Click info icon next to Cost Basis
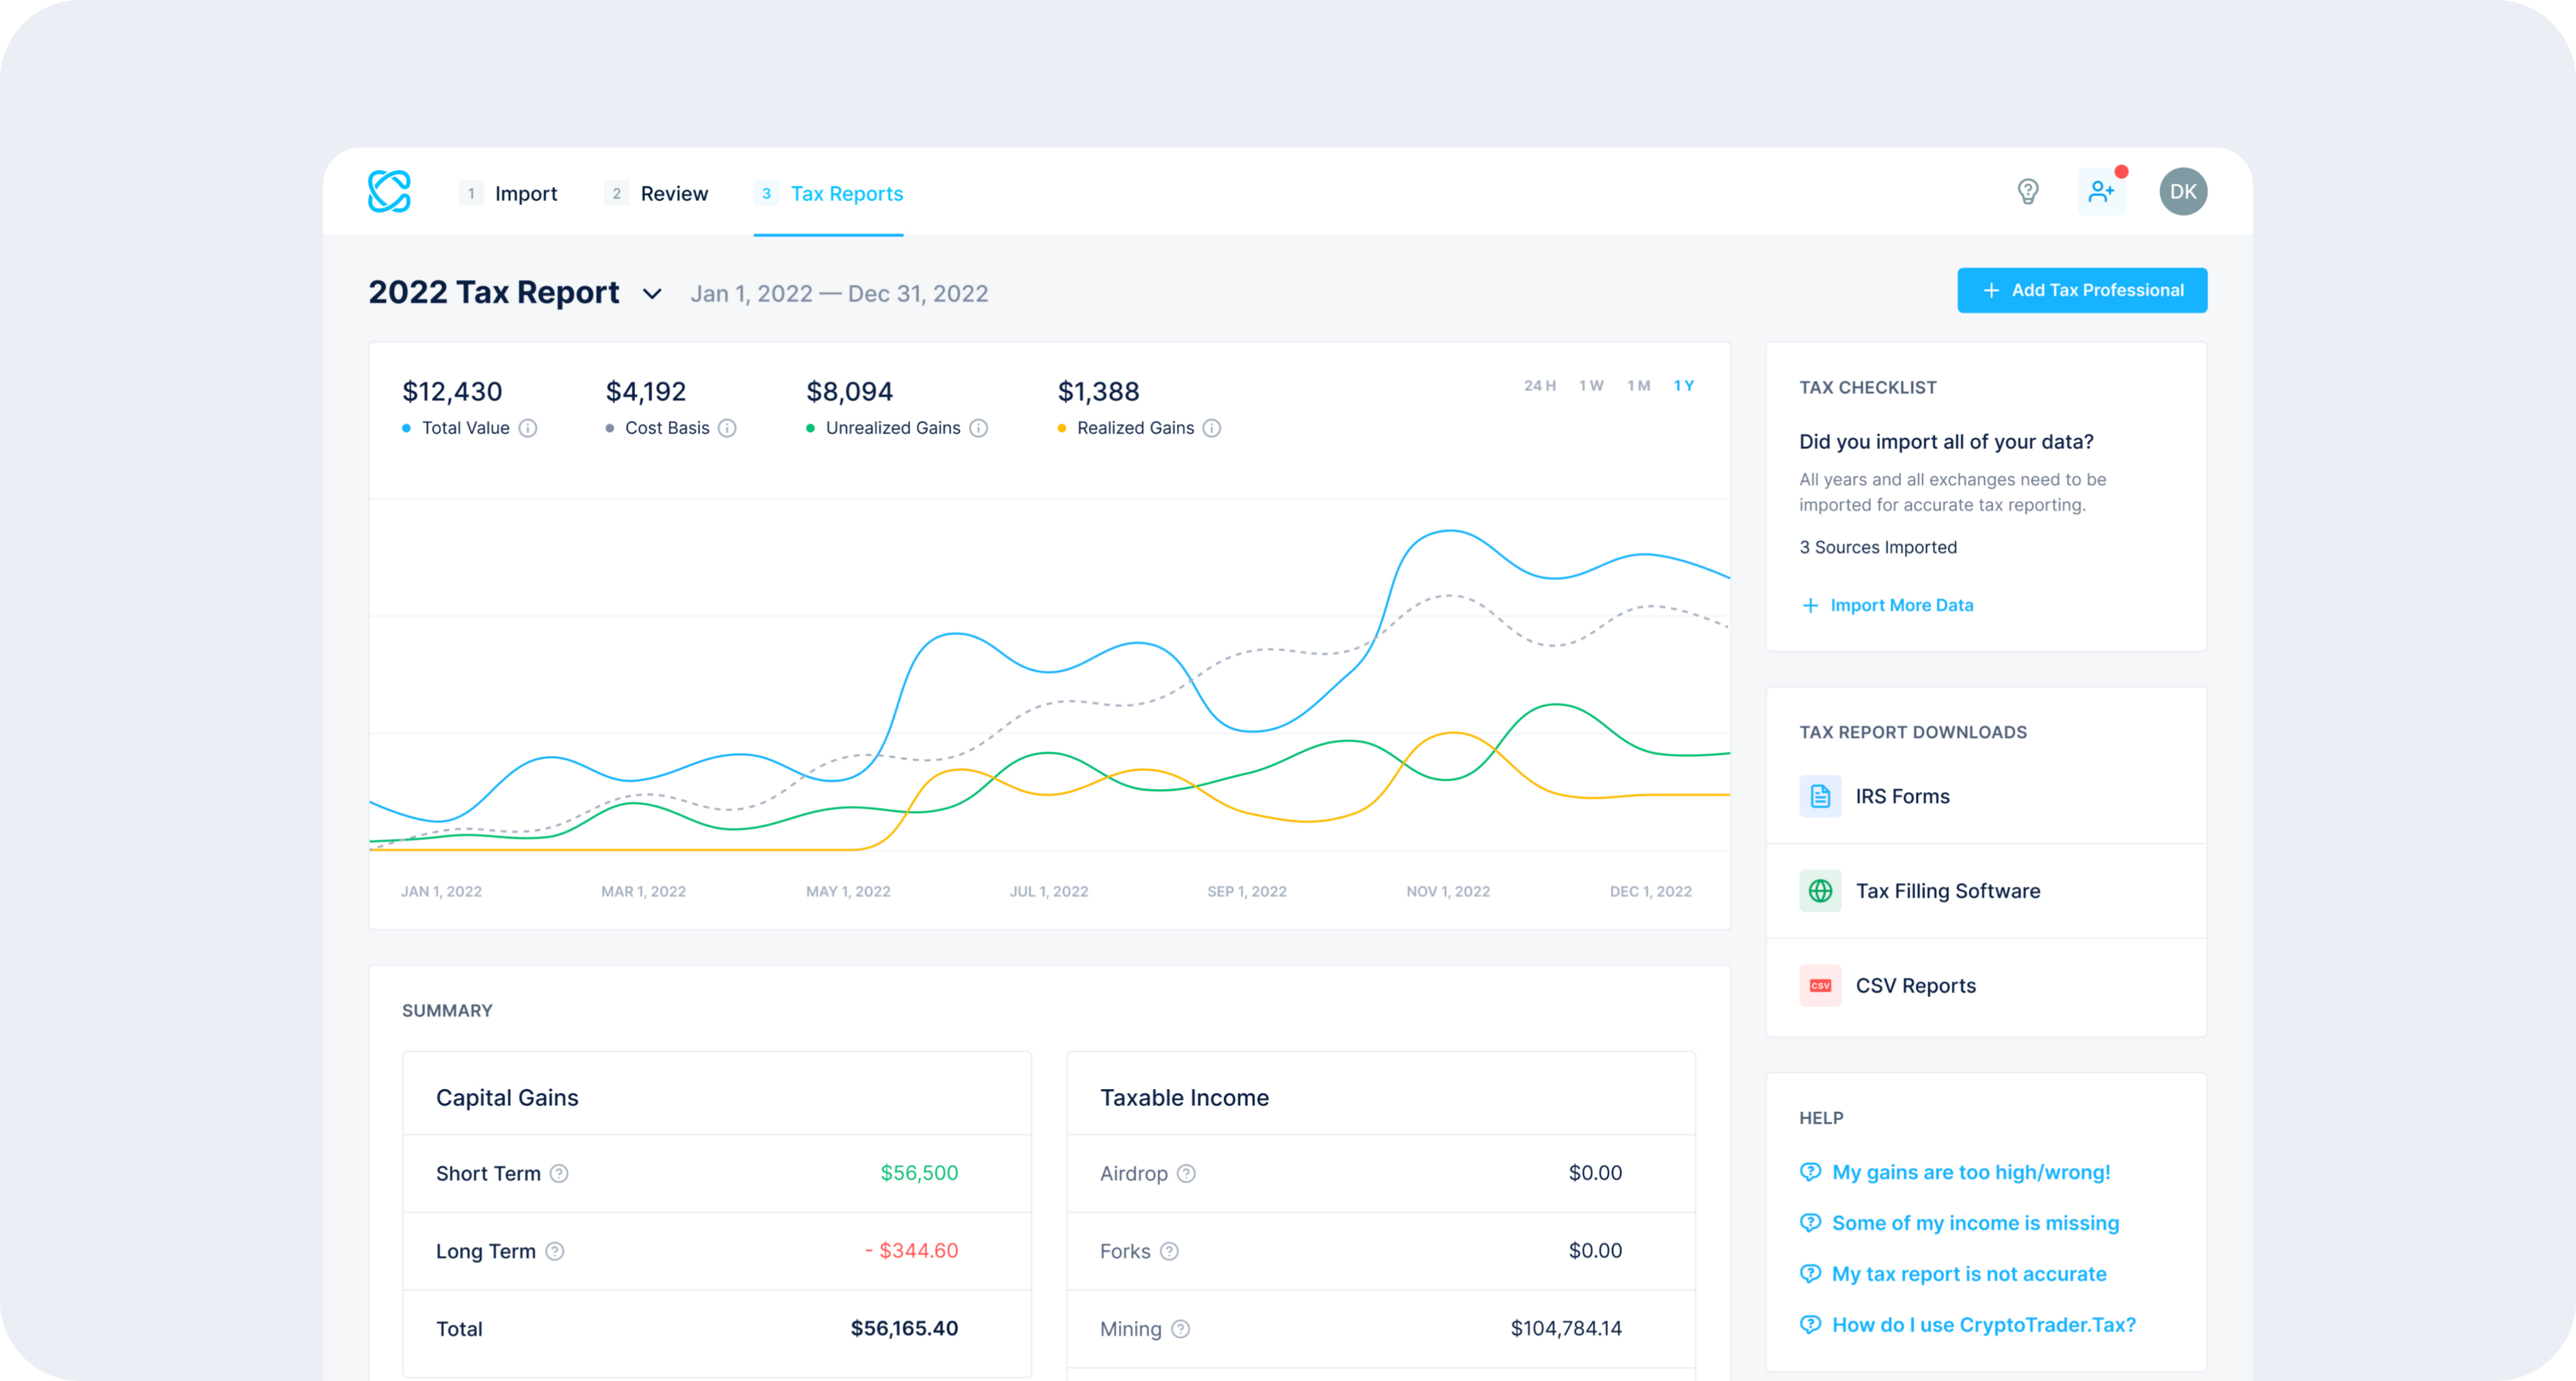 tap(727, 428)
